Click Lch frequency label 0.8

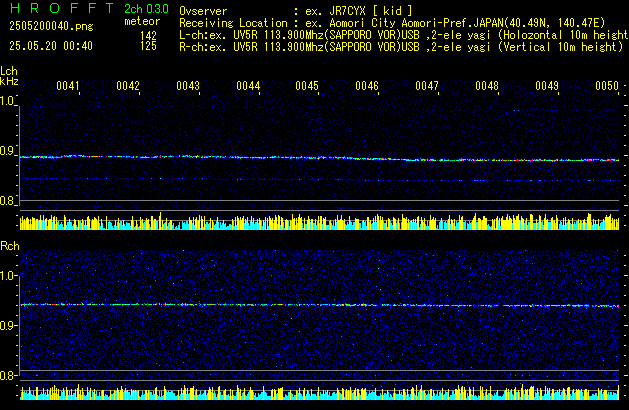click(x=7, y=201)
